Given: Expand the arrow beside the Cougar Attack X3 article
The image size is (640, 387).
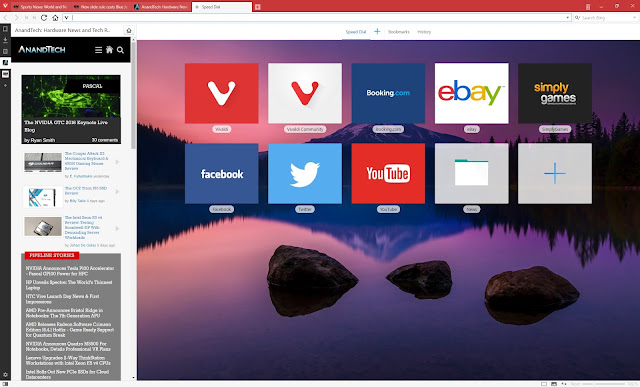Looking at the screenshot, I should [117, 162].
